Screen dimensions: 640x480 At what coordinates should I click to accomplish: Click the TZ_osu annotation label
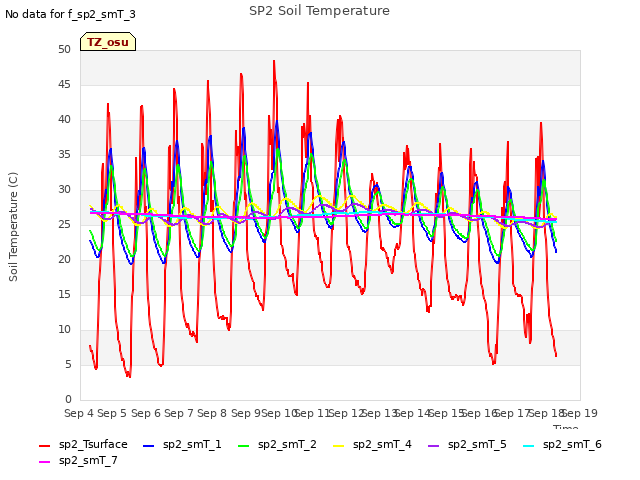[108, 42]
